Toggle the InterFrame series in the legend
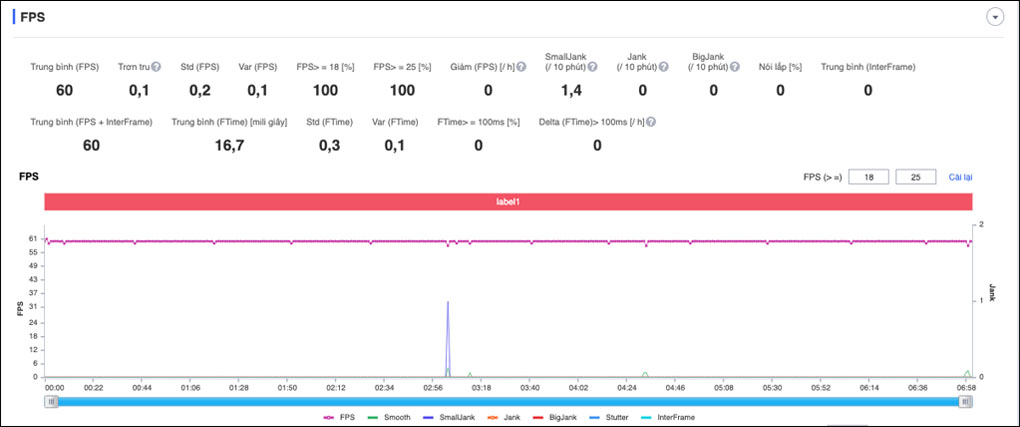 point(667,417)
